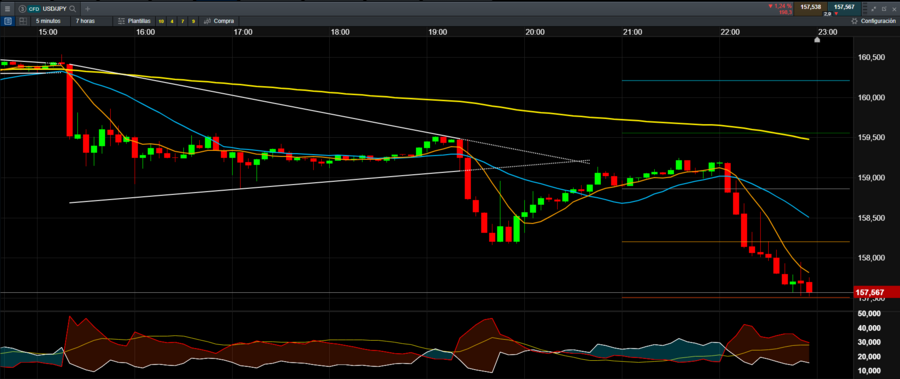
Task: Click the 157,567 buy price button
Action: [844, 8]
